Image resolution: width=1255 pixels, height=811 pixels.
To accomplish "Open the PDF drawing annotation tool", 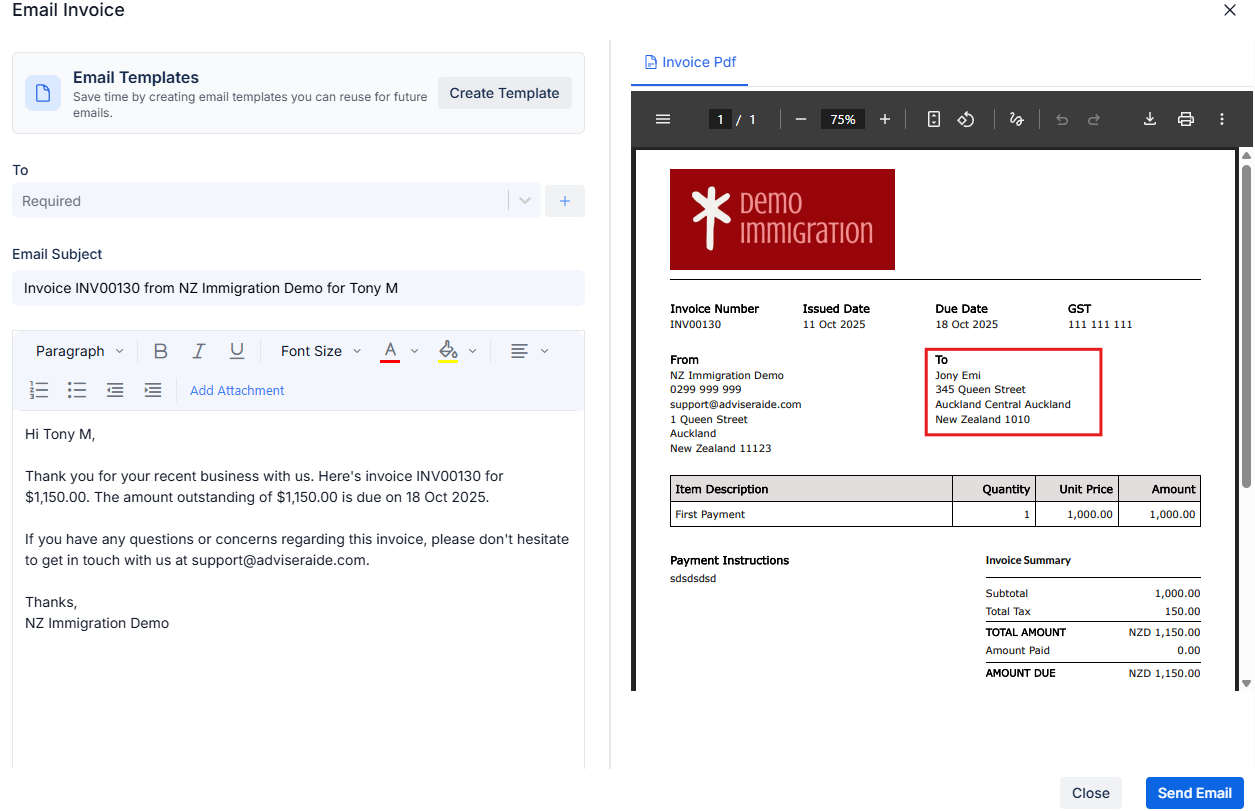I will [1016, 118].
